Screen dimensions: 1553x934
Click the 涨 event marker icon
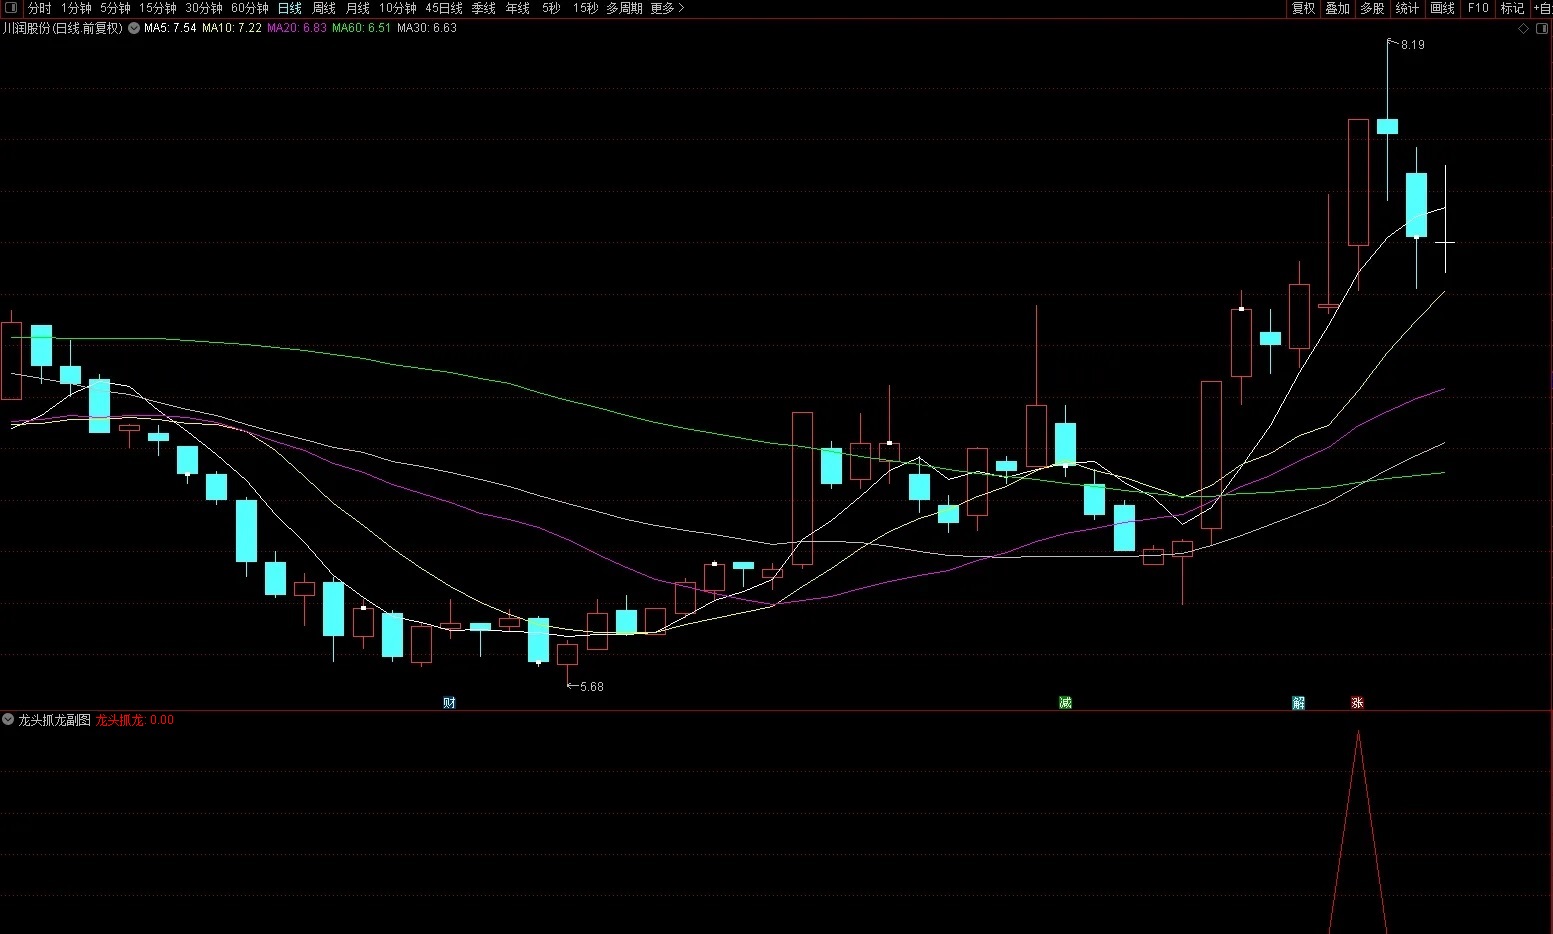(1357, 703)
